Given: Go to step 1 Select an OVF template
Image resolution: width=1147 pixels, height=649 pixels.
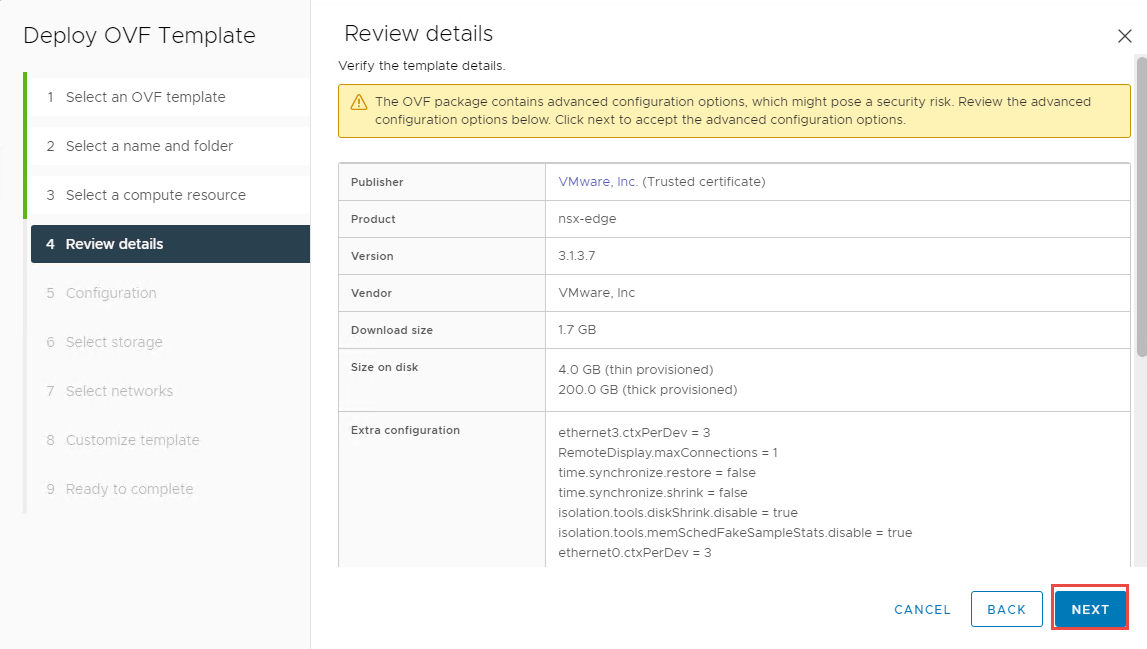Looking at the screenshot, I should click(145, 97).
